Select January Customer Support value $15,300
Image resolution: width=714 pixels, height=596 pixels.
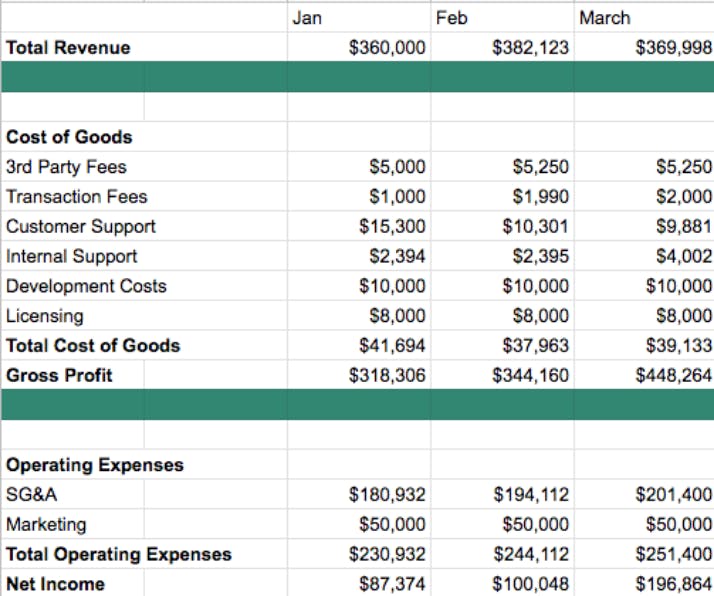[x=358, y=227]
